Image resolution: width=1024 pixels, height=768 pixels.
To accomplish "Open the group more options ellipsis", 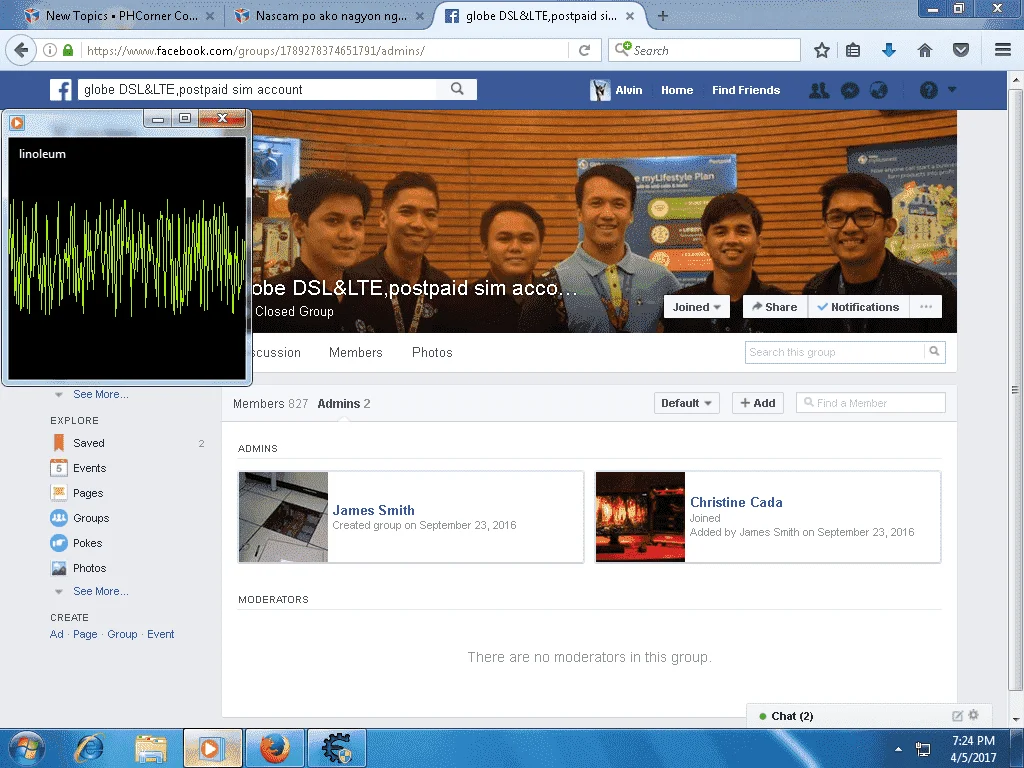I will 926,307.
